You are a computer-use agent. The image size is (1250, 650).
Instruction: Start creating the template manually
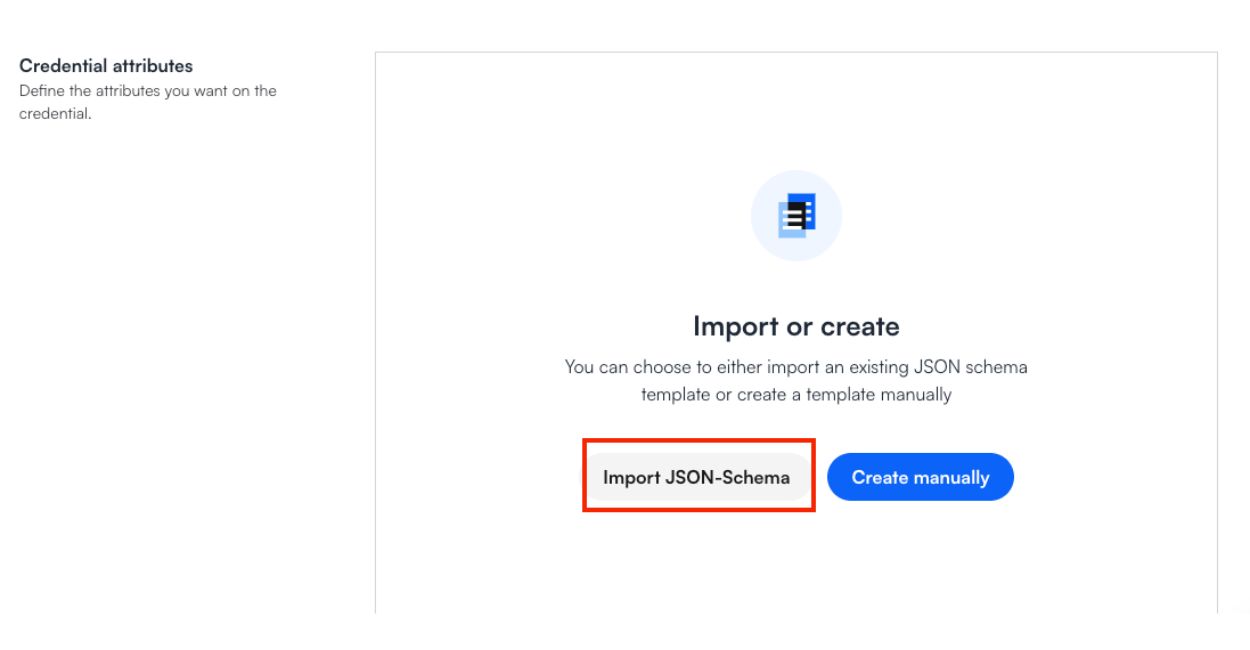pyautogui.click(x=920, y=477)
